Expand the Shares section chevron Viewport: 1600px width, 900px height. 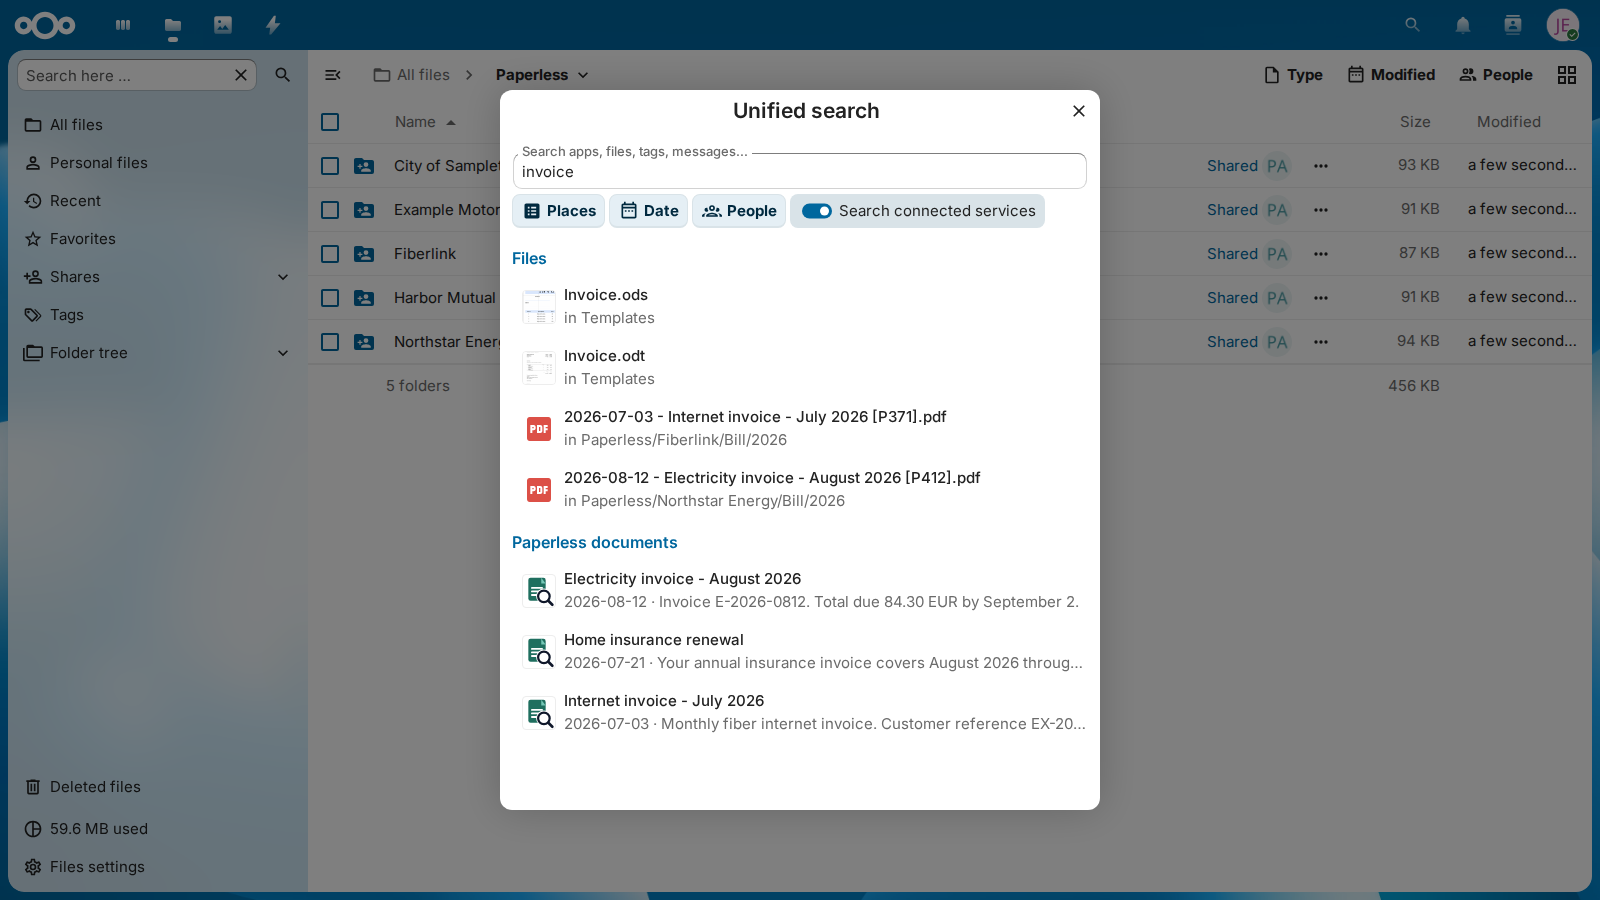pyautogui.click(x=283, y=277)
